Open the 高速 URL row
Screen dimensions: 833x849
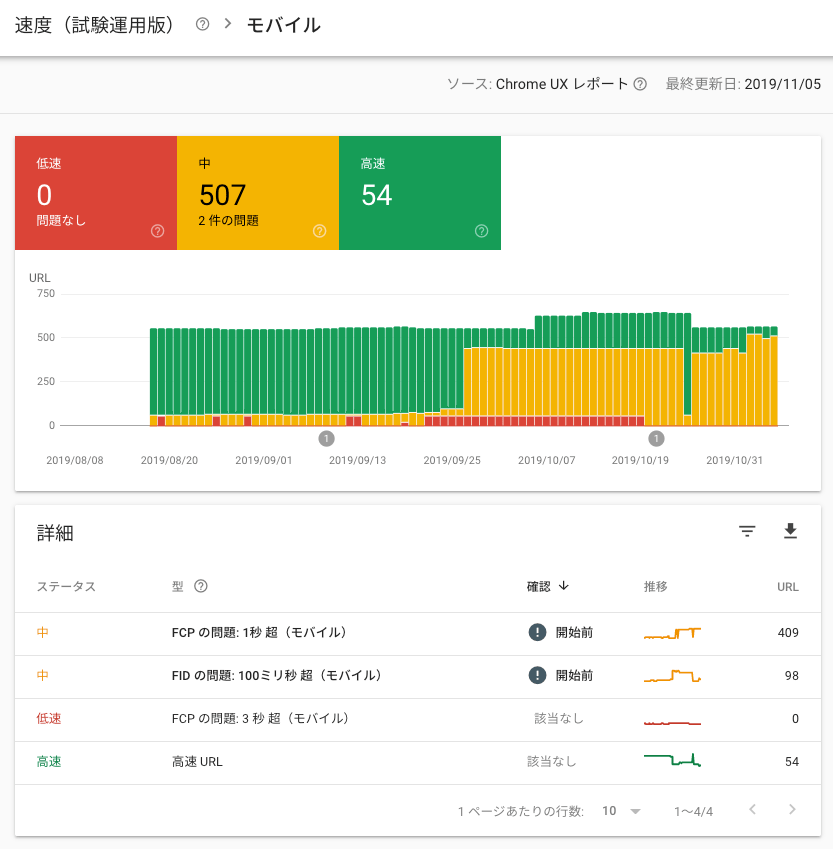point(418,762)
